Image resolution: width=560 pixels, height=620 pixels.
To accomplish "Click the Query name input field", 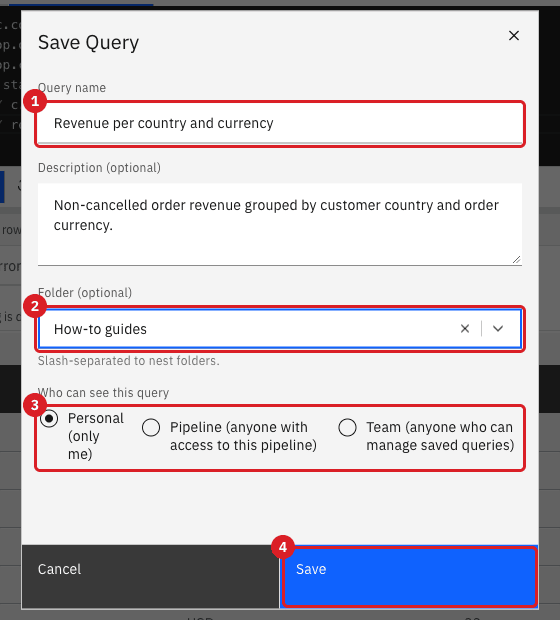I will [x=280, y=123].
